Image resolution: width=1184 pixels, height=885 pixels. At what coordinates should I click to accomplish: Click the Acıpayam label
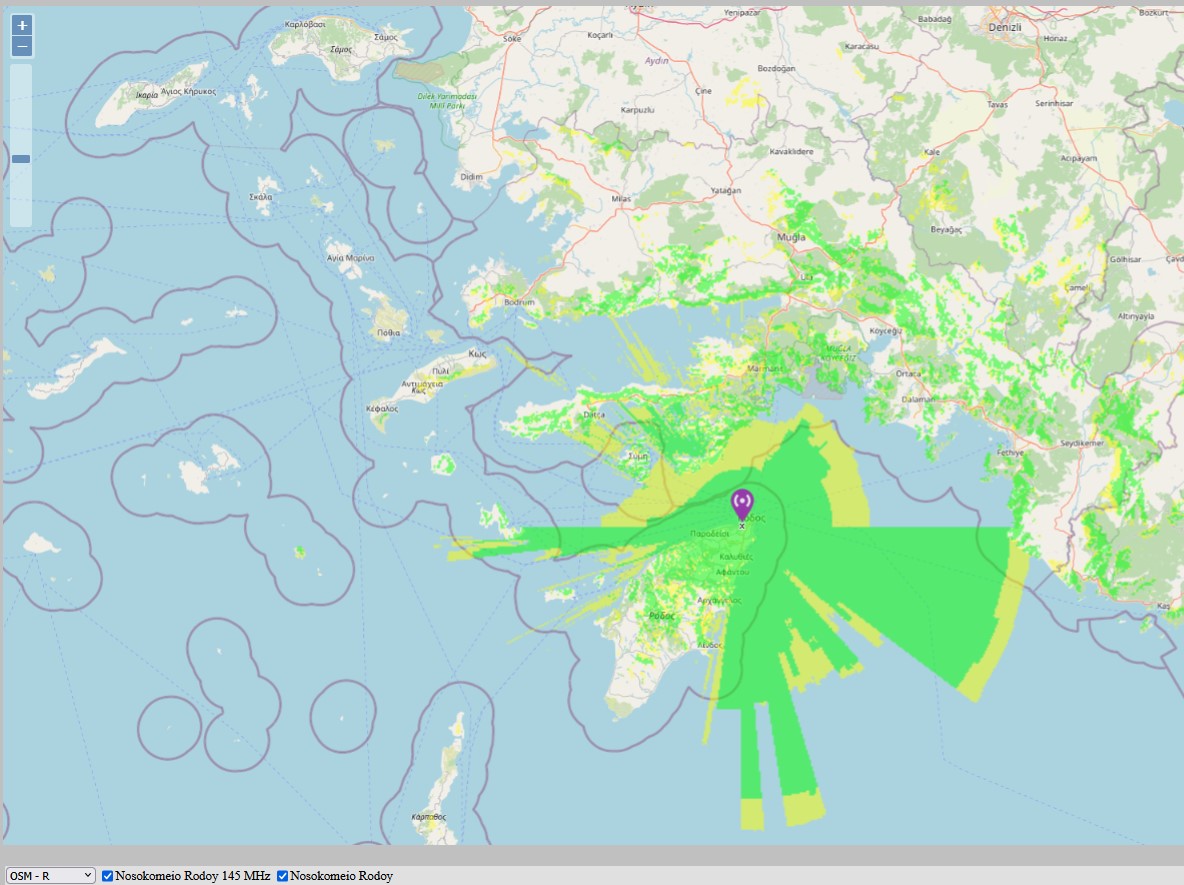[1078, 159]
